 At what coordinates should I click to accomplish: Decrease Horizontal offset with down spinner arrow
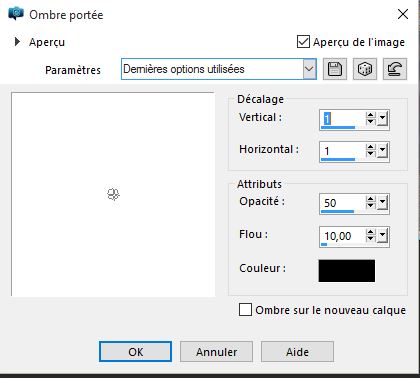click(x=370, y=154)
